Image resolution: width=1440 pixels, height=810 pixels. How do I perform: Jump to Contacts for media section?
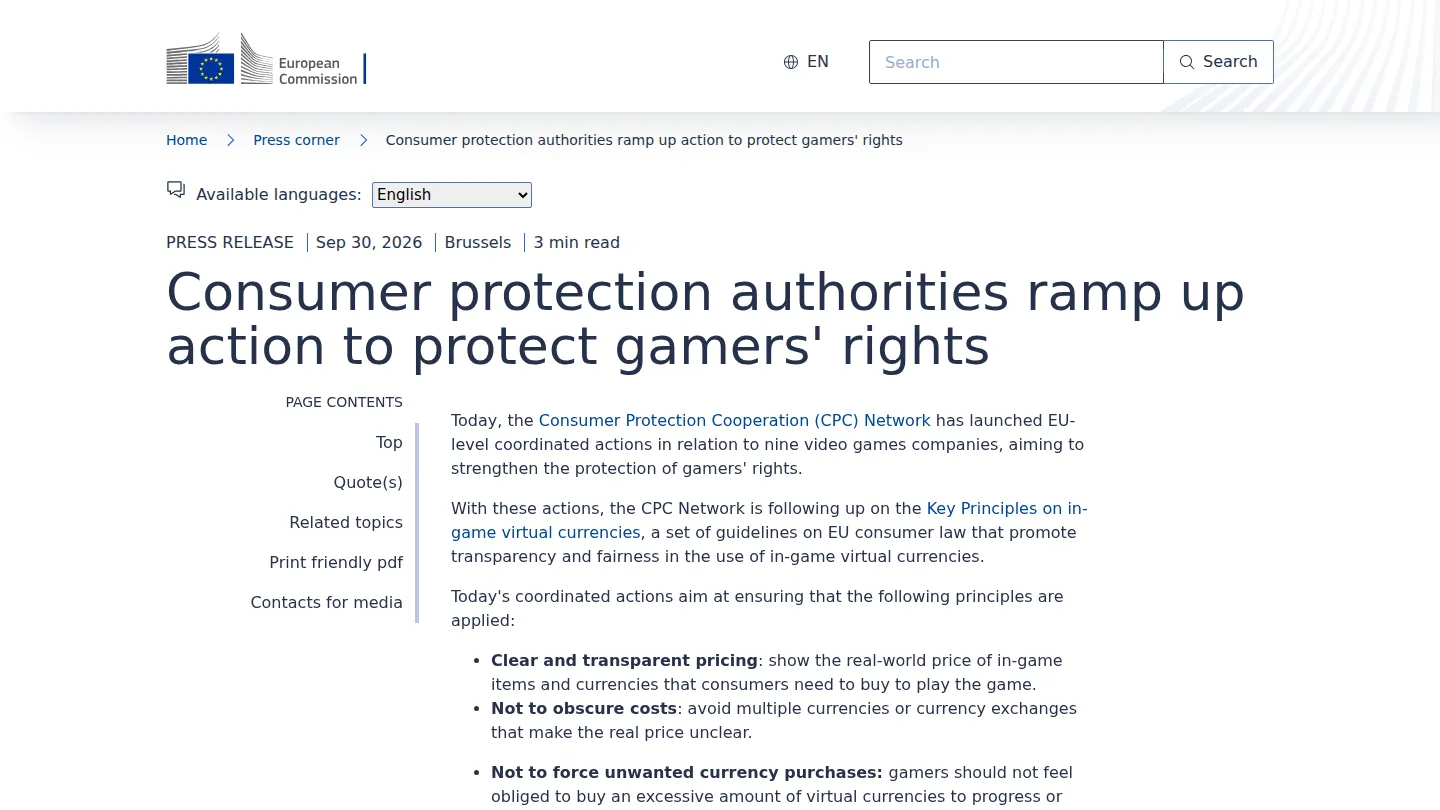tap(326, 602)
